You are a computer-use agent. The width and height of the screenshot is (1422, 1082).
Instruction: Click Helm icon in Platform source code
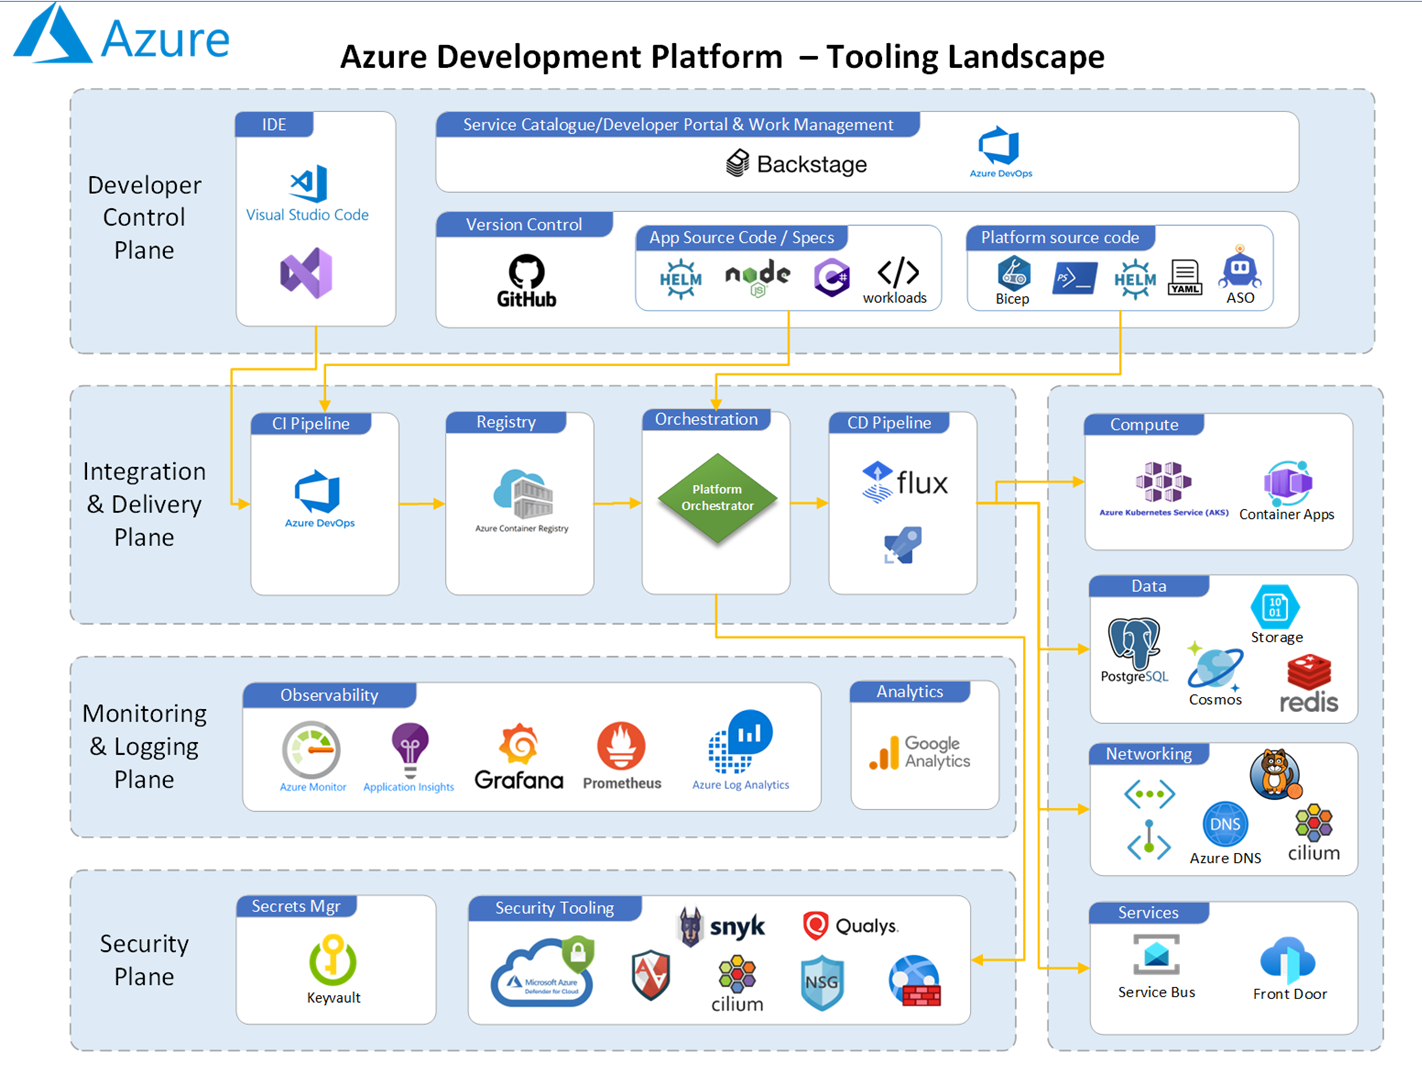pos(1134,279)
